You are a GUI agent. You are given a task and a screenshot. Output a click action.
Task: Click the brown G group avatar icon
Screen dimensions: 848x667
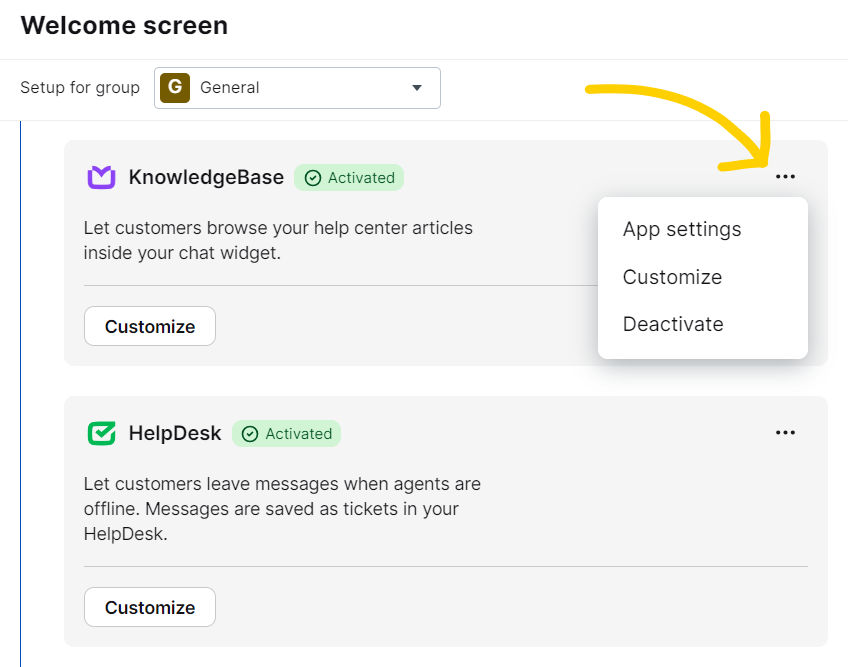click(x=175, y=88)
